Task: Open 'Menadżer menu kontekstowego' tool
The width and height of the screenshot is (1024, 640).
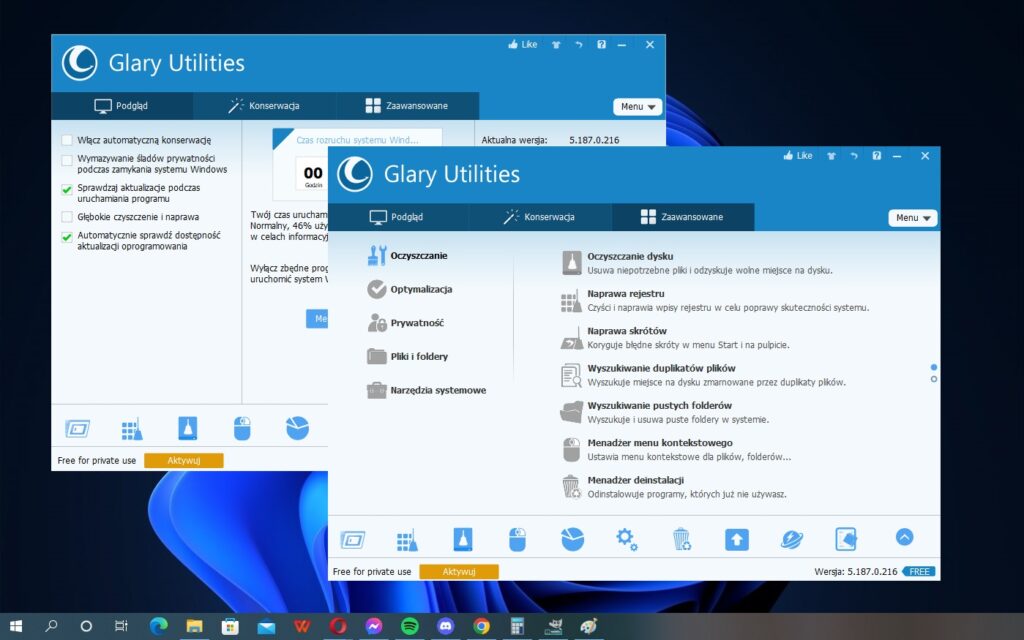Action: (x=676, y=449)
